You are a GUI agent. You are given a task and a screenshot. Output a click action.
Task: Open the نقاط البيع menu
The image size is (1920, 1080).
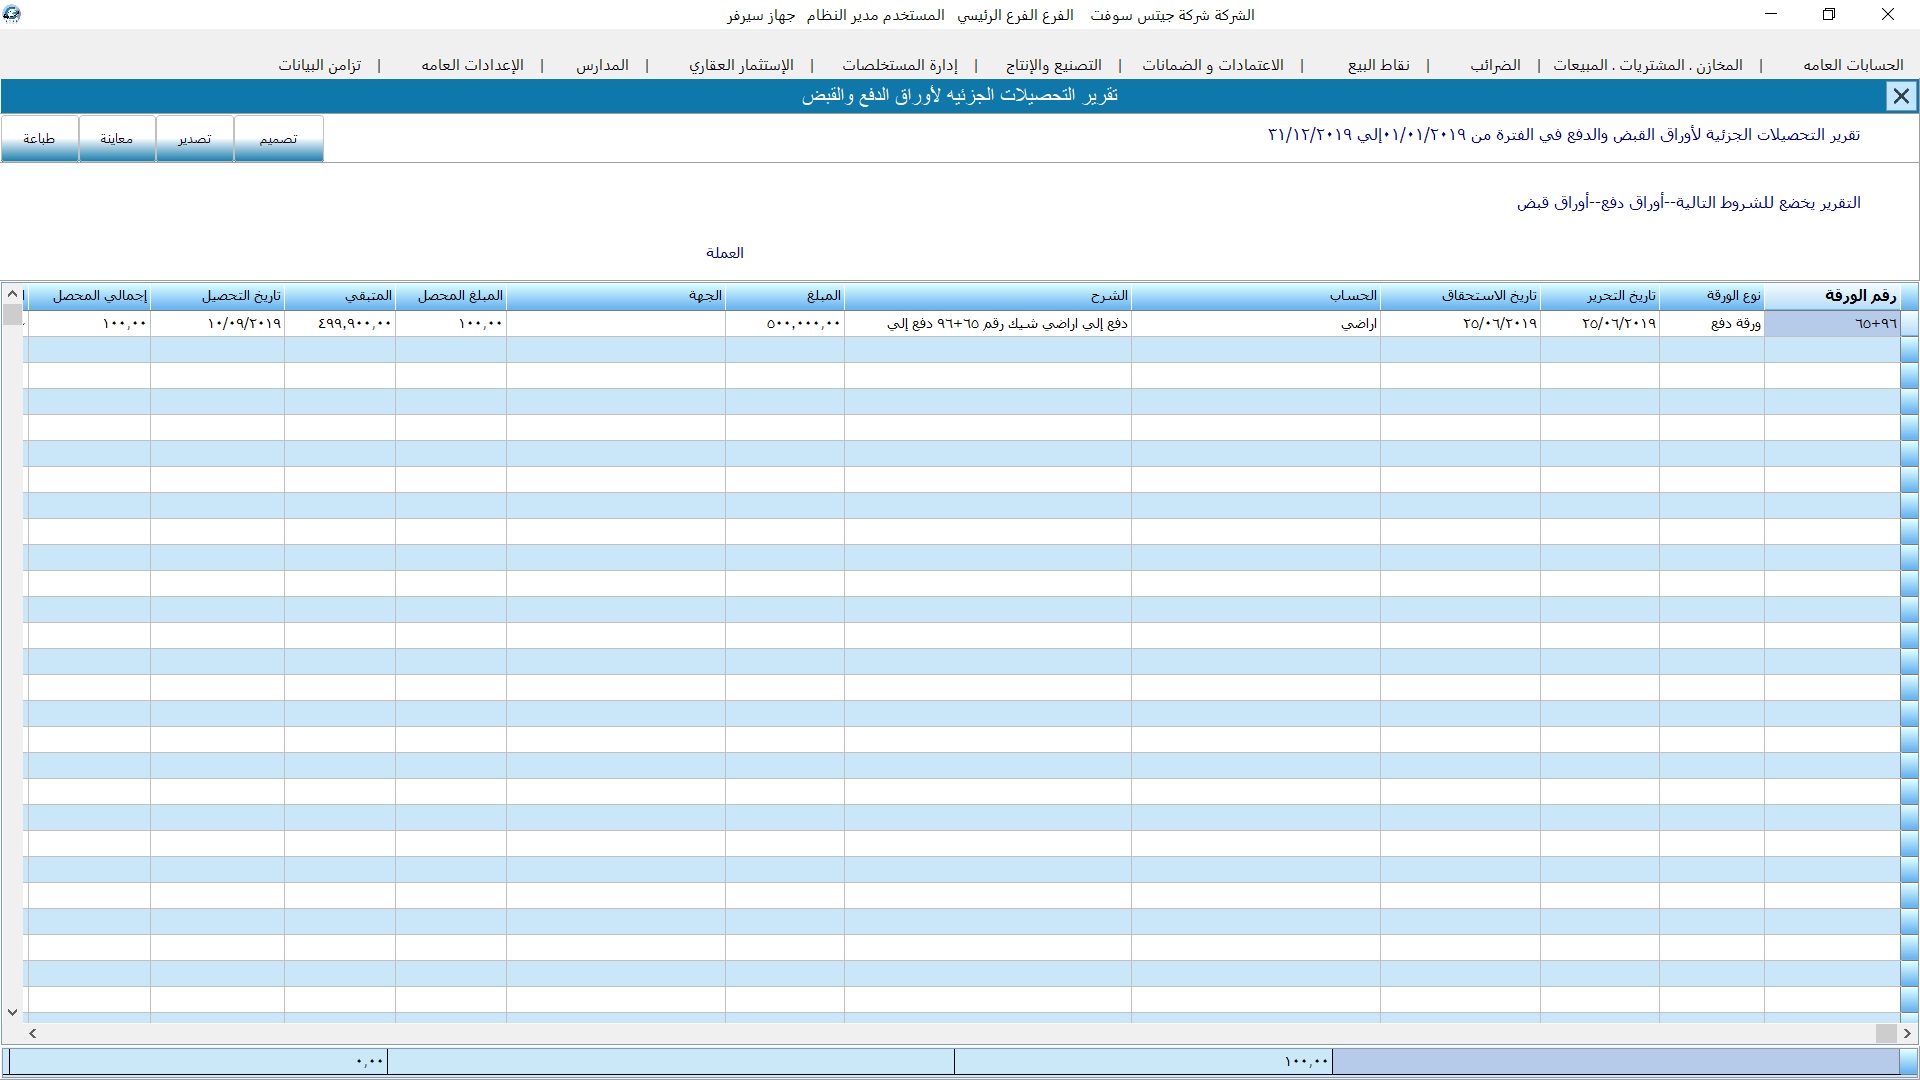point(1379,65)
